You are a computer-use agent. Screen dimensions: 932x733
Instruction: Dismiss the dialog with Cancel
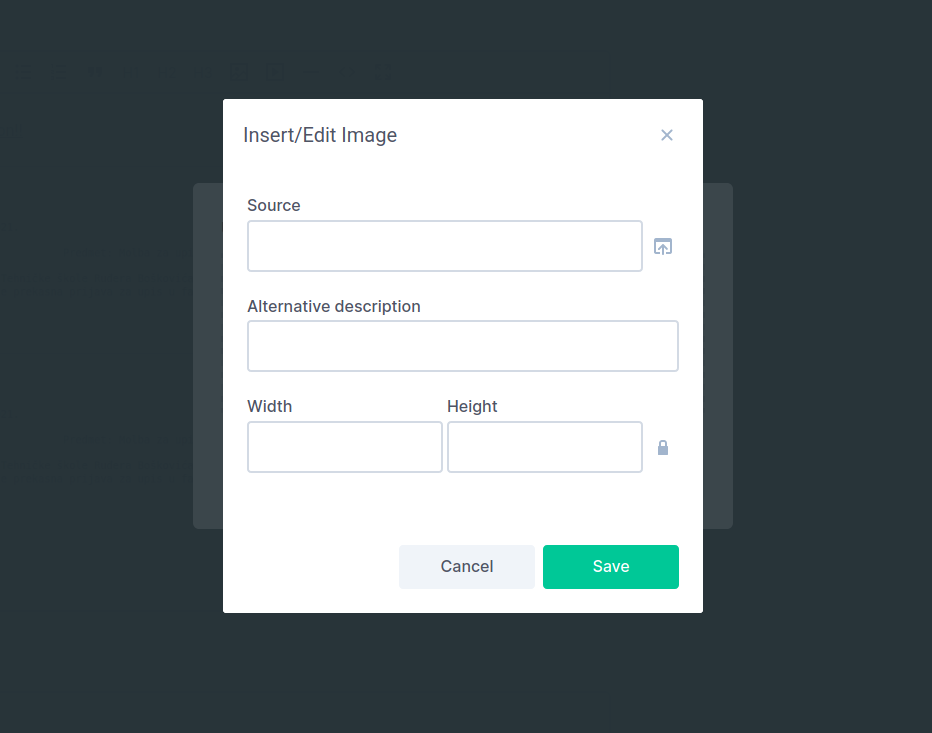(466, 566)
